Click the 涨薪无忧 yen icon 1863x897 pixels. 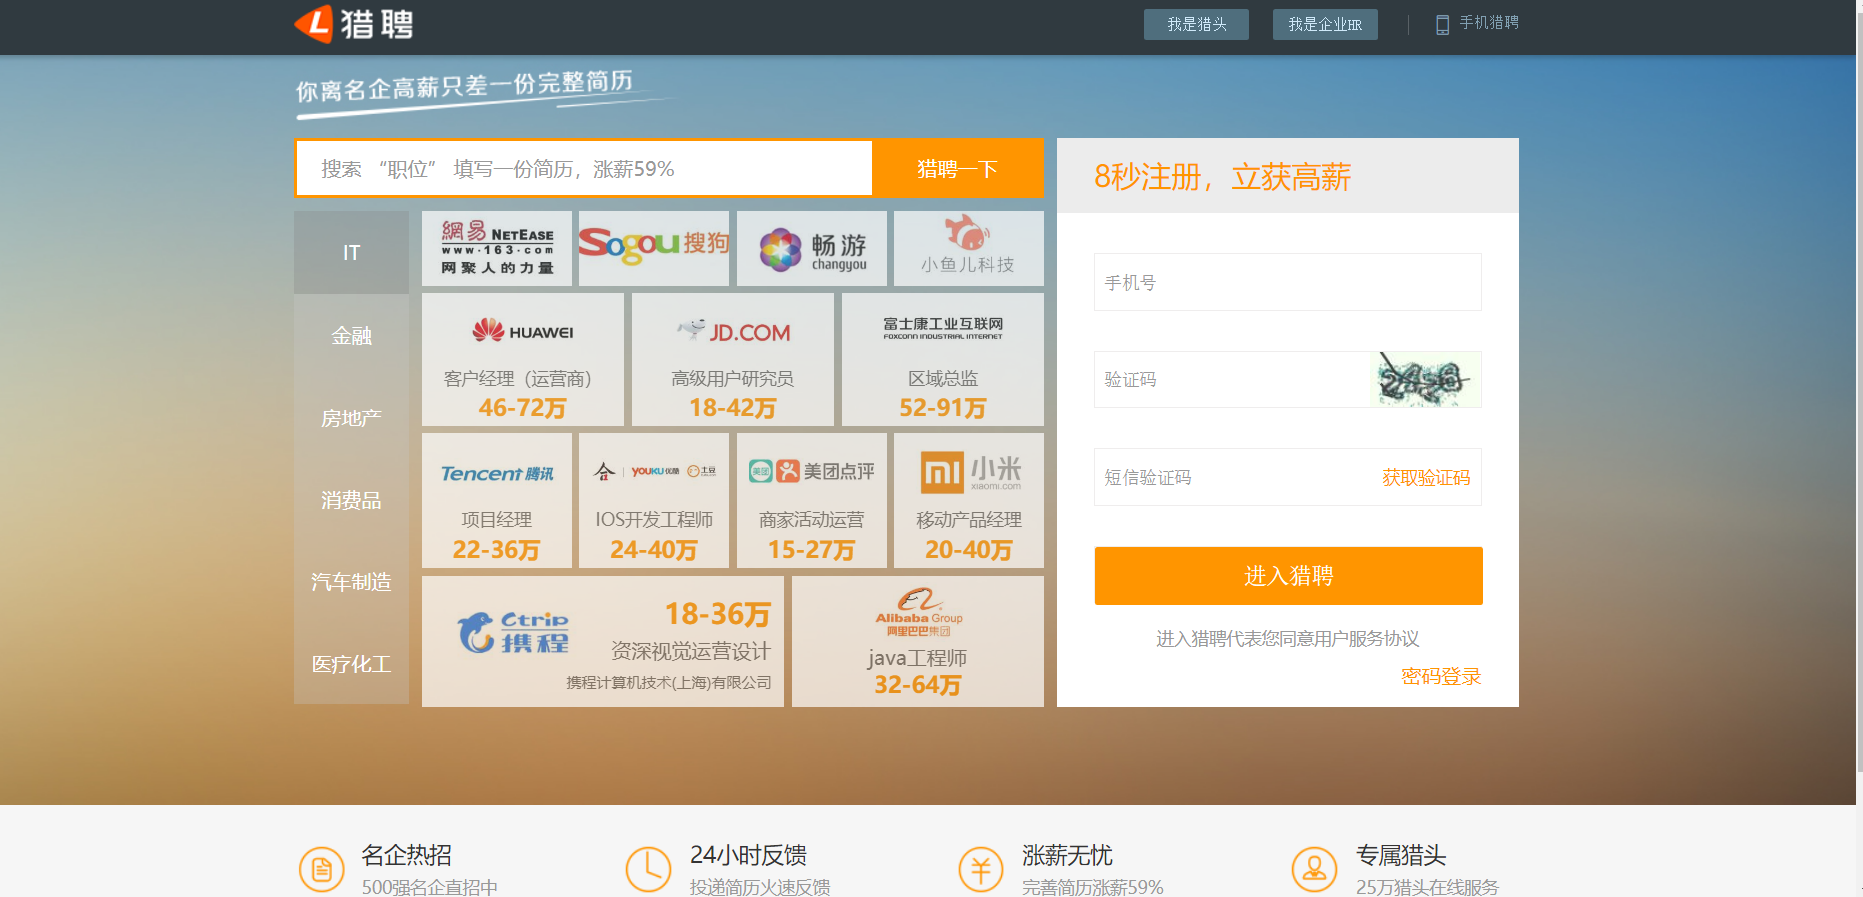tap(981, 869)
